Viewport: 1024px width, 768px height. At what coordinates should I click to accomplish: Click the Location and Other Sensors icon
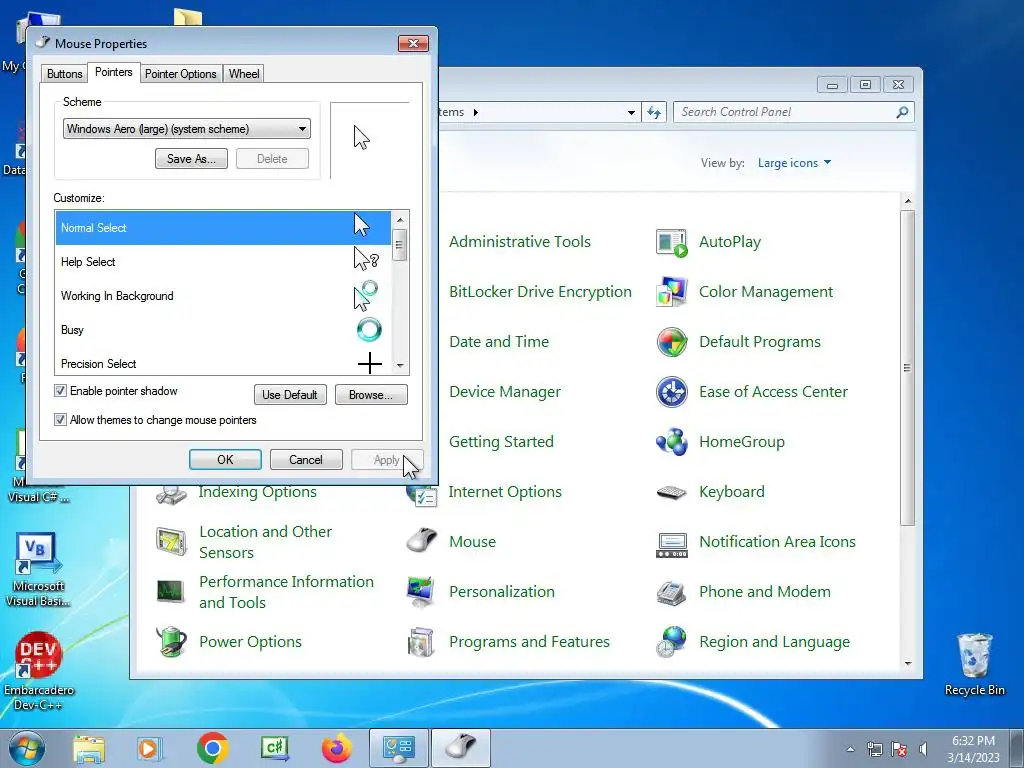[171, 541]
